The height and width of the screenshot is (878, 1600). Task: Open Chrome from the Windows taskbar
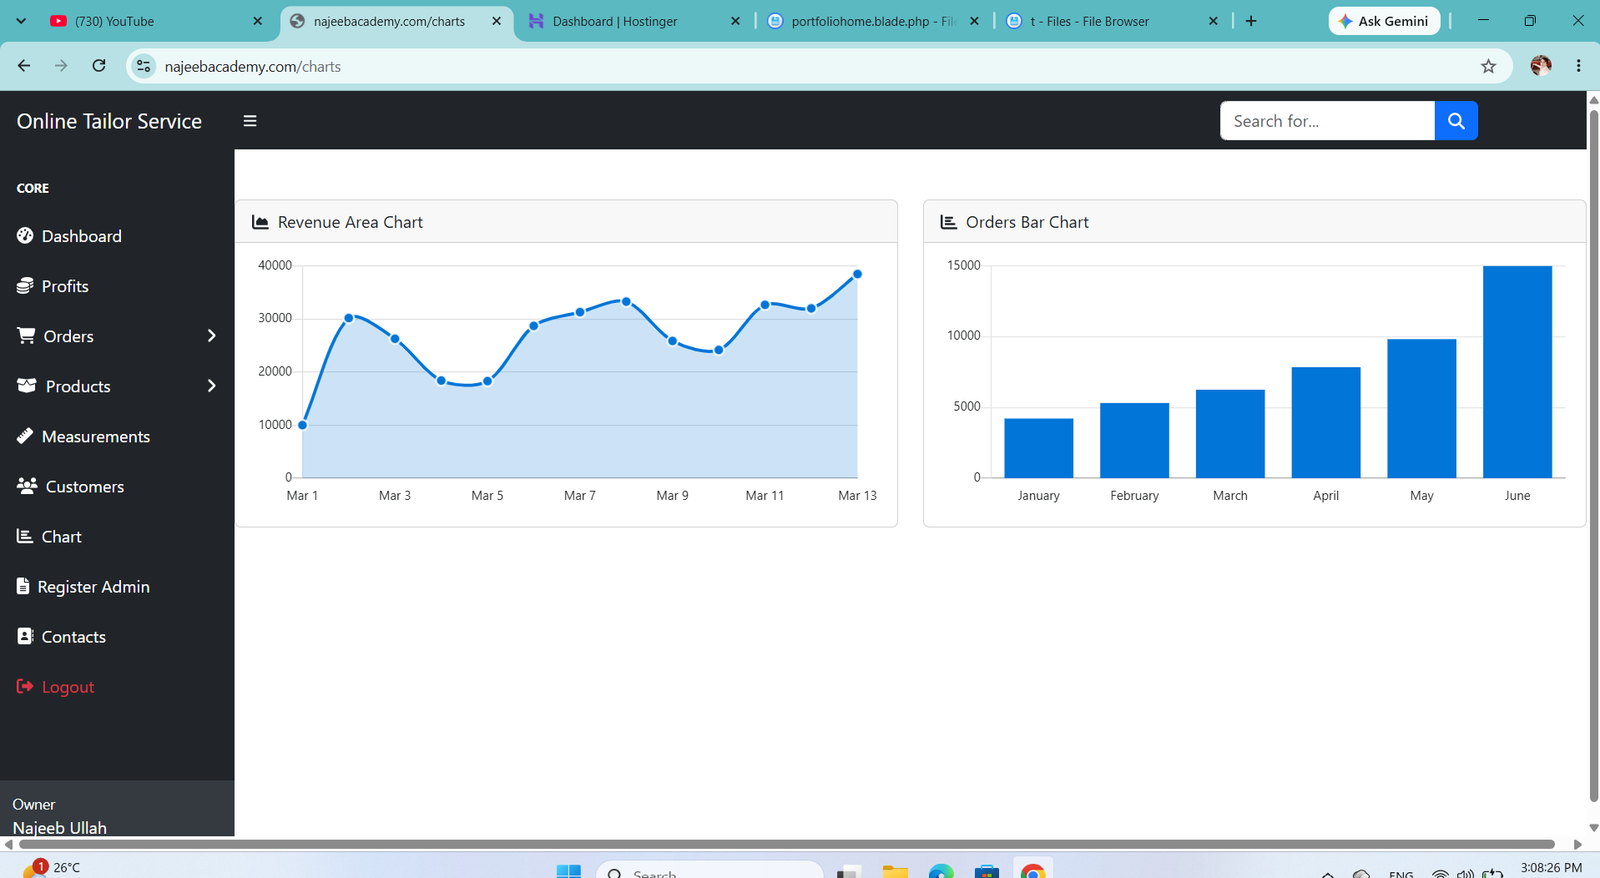point(1033,871)
